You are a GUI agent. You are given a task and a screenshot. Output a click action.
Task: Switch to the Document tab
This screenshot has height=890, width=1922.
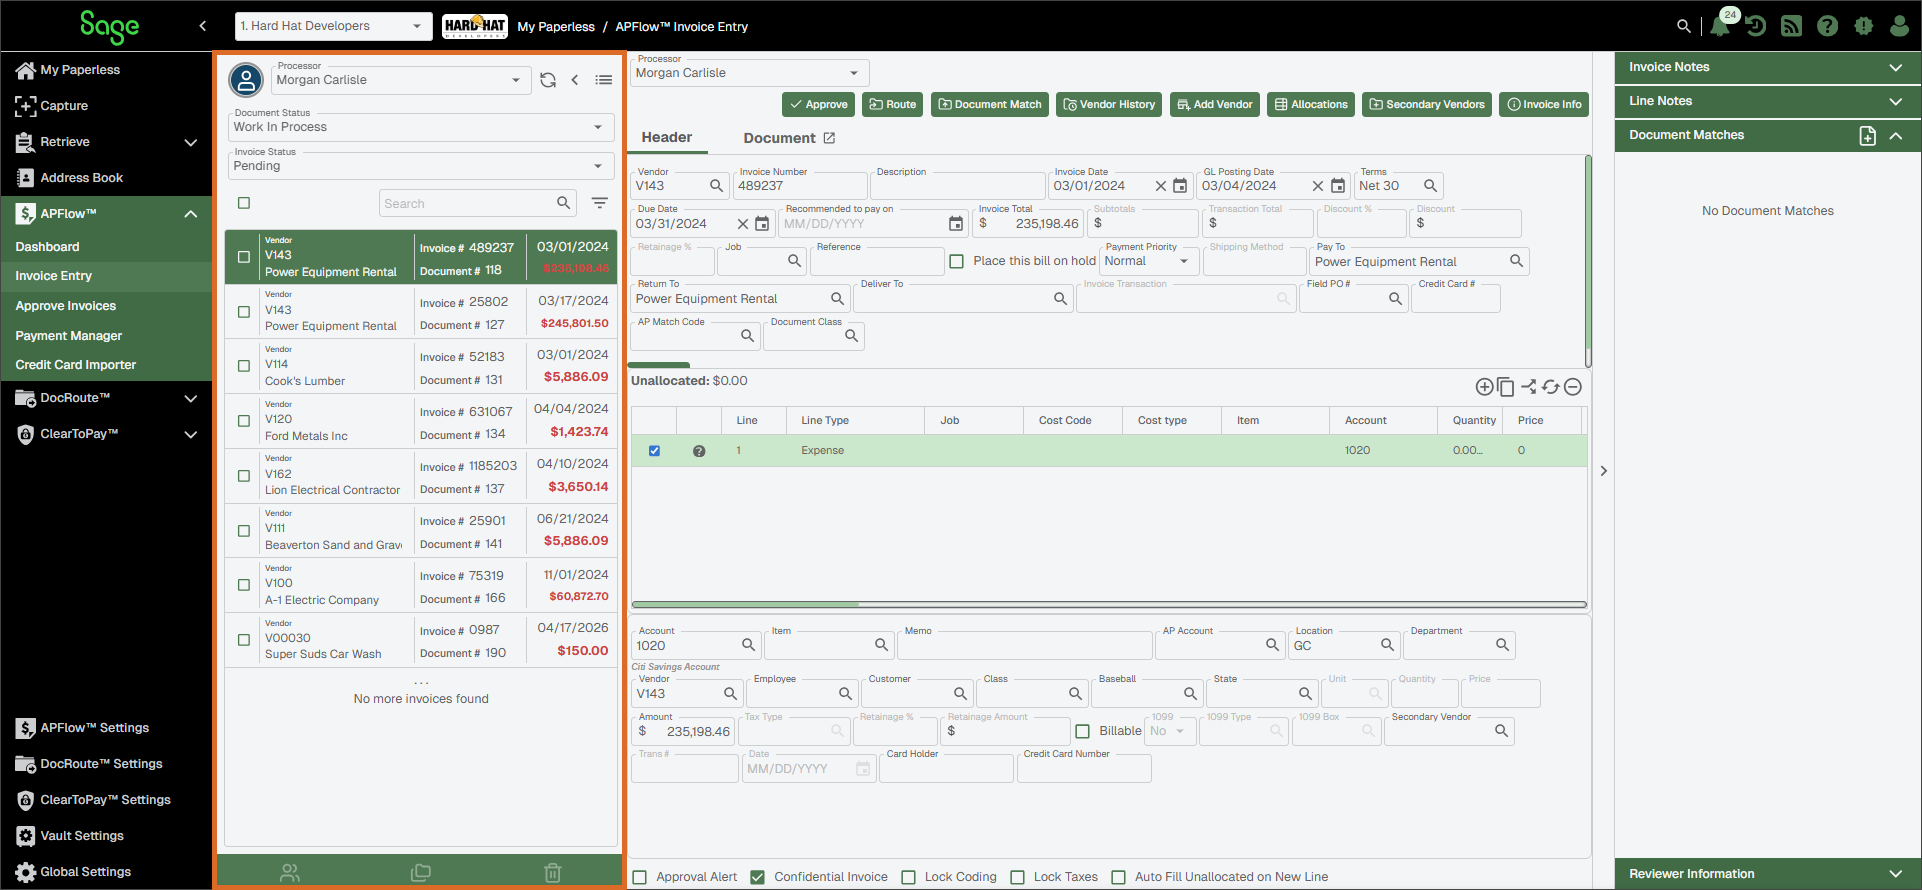[x=780, y=138]
